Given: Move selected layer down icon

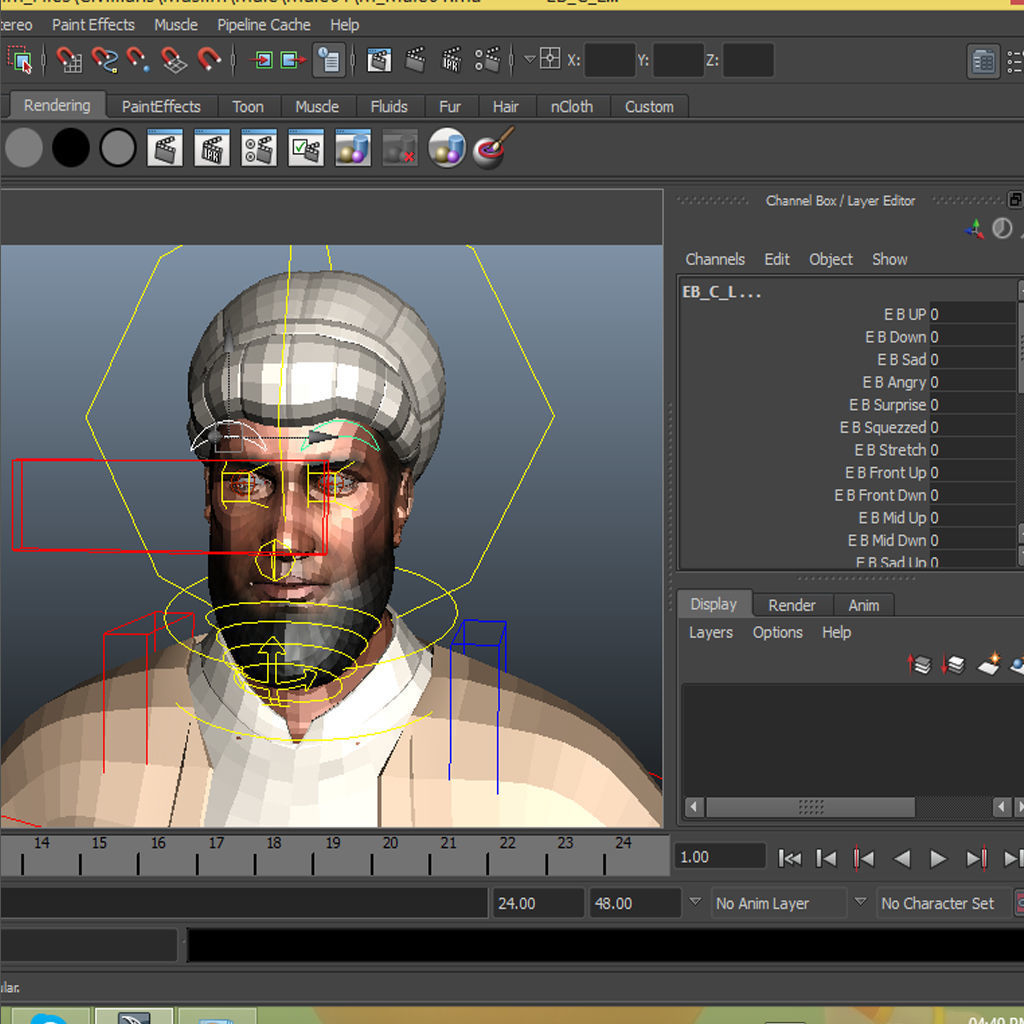Looking at the screenshot, I should point(953,665).
